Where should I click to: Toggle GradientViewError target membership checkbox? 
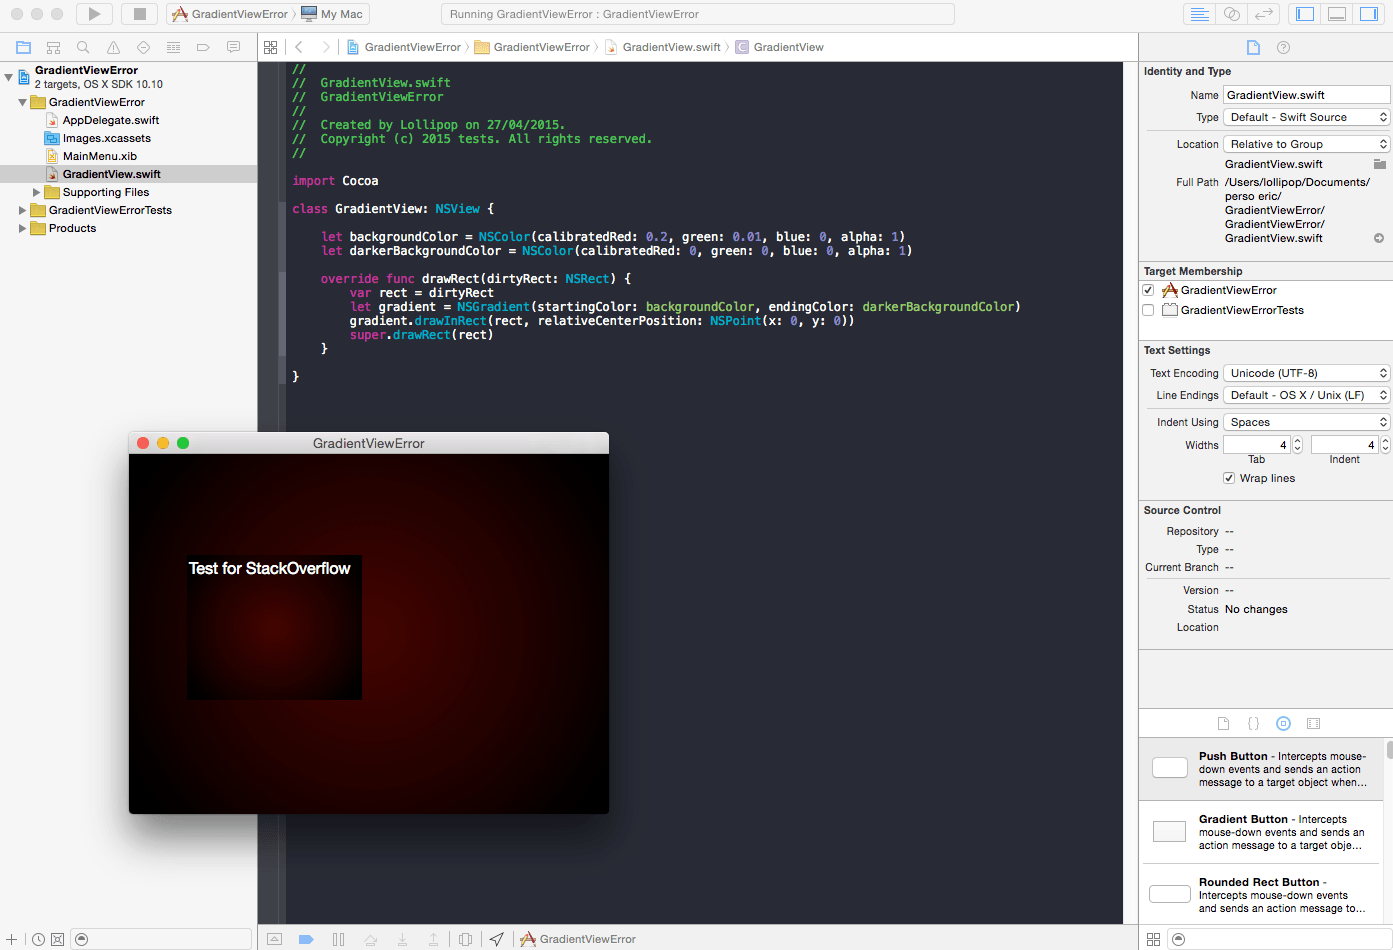[x=1148, y=290]
